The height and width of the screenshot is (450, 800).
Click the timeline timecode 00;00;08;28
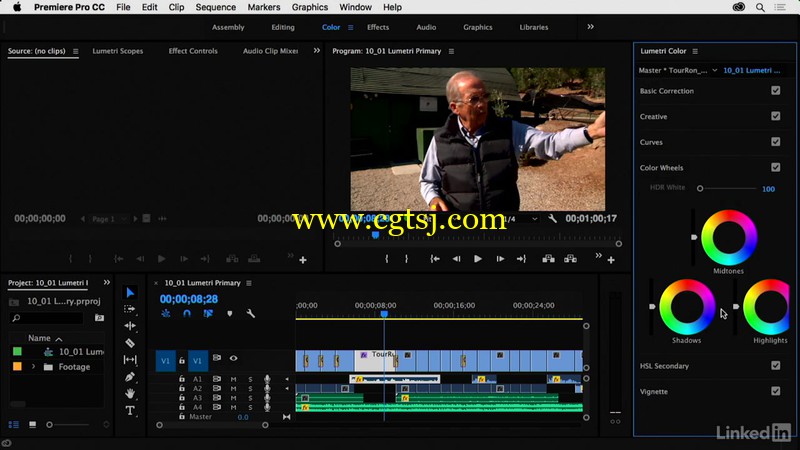click(x=189, y=299)
